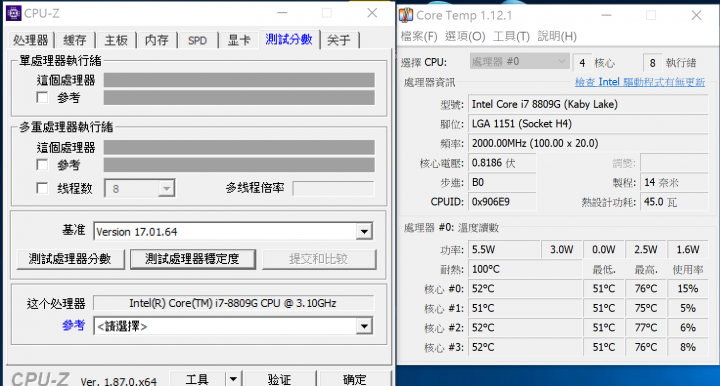Select the 測試分數 tab
This screenshot has height=386, width=720.
[289, 39]
